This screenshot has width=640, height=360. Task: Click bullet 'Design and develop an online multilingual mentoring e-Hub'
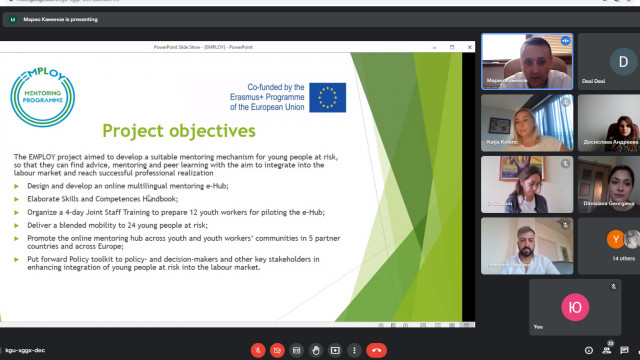(x=128, y=186)
